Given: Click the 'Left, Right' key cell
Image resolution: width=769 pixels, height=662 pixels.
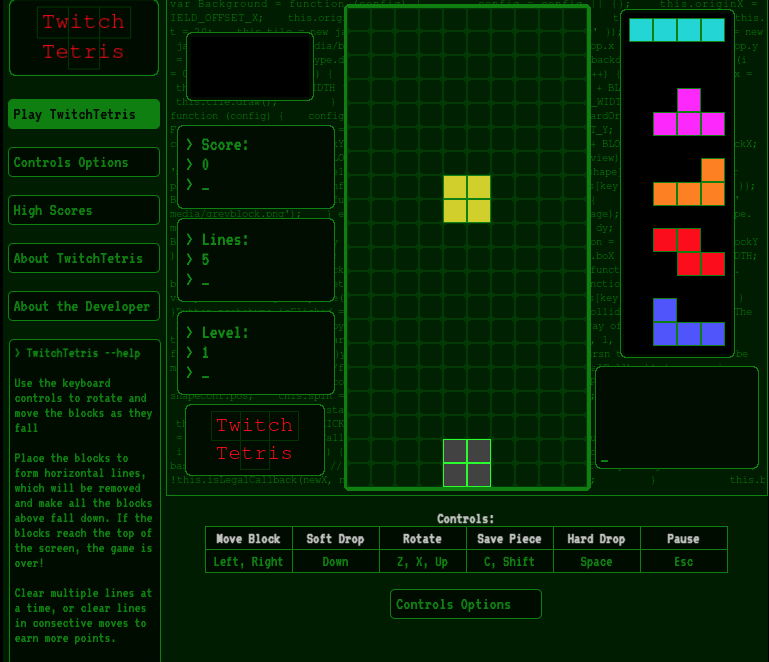Looking at the screenshot, I should [x=249, y=561].
